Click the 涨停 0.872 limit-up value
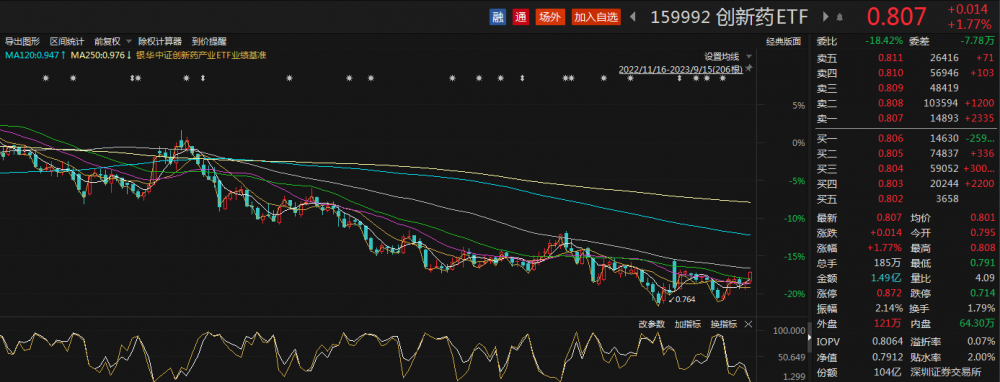The width and height of the screenshot is (1000, 382). (x=889, y=293)
